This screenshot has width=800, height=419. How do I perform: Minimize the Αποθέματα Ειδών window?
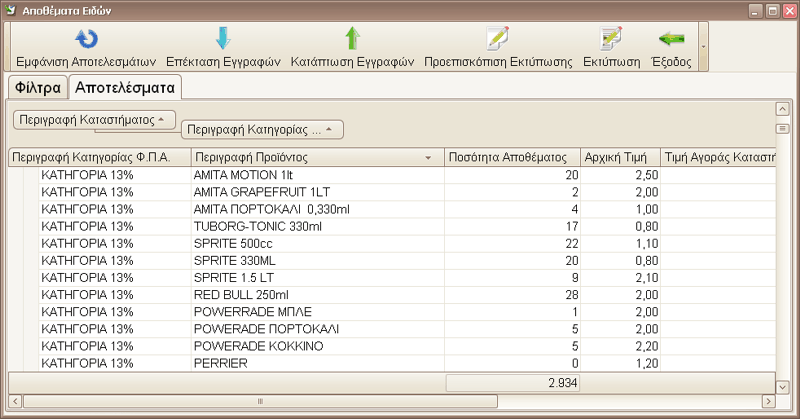pos(756,11)
